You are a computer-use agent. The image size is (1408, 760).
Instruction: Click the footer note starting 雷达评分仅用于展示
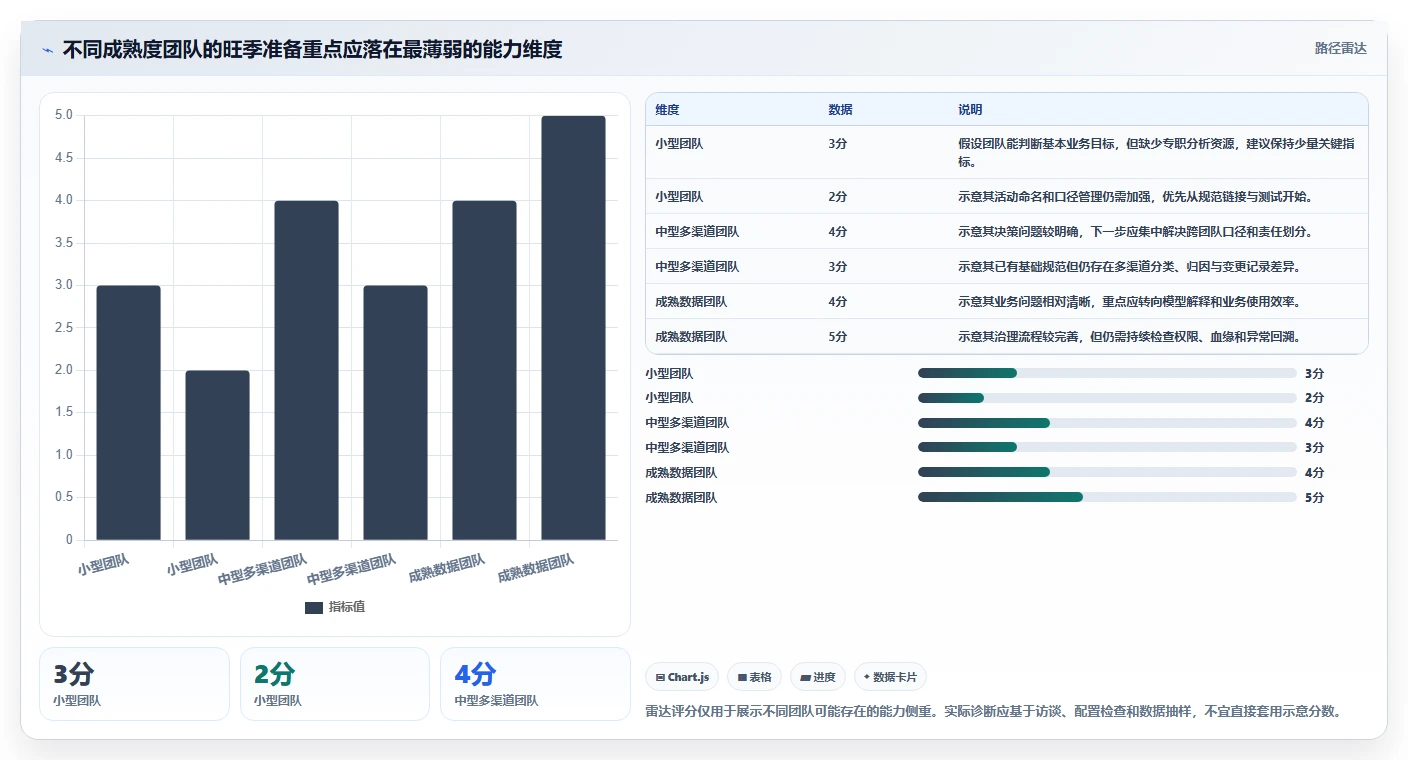994,712
